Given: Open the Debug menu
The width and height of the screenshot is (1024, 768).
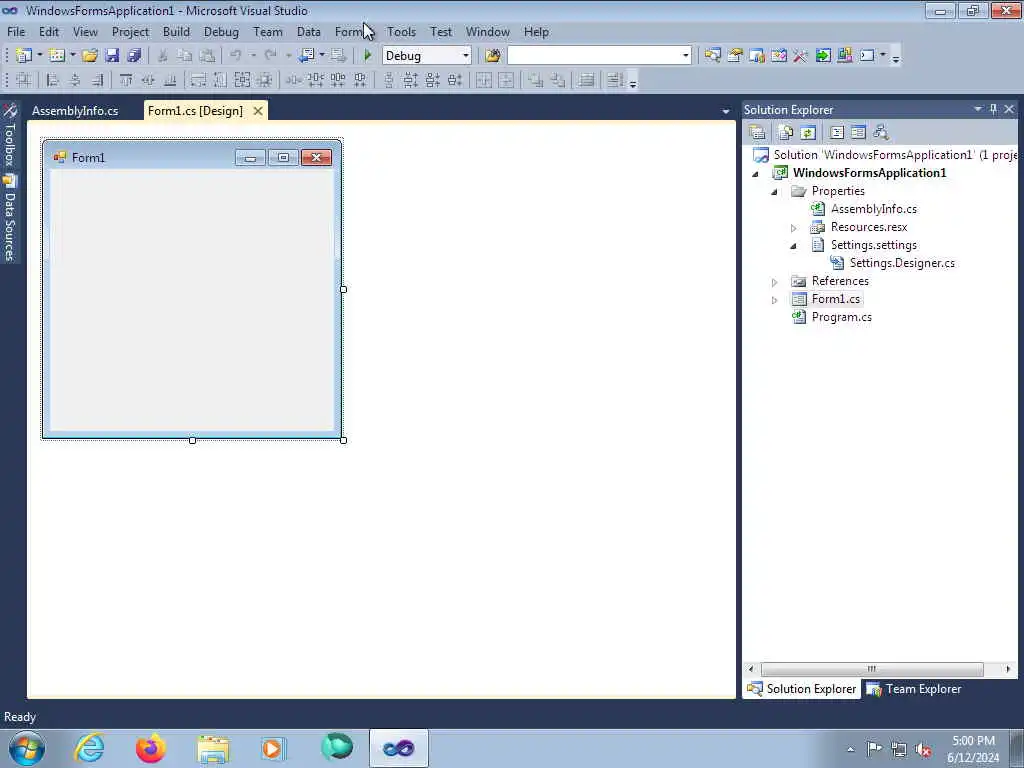Looking at the screenshot, I should tap(221, 31).
